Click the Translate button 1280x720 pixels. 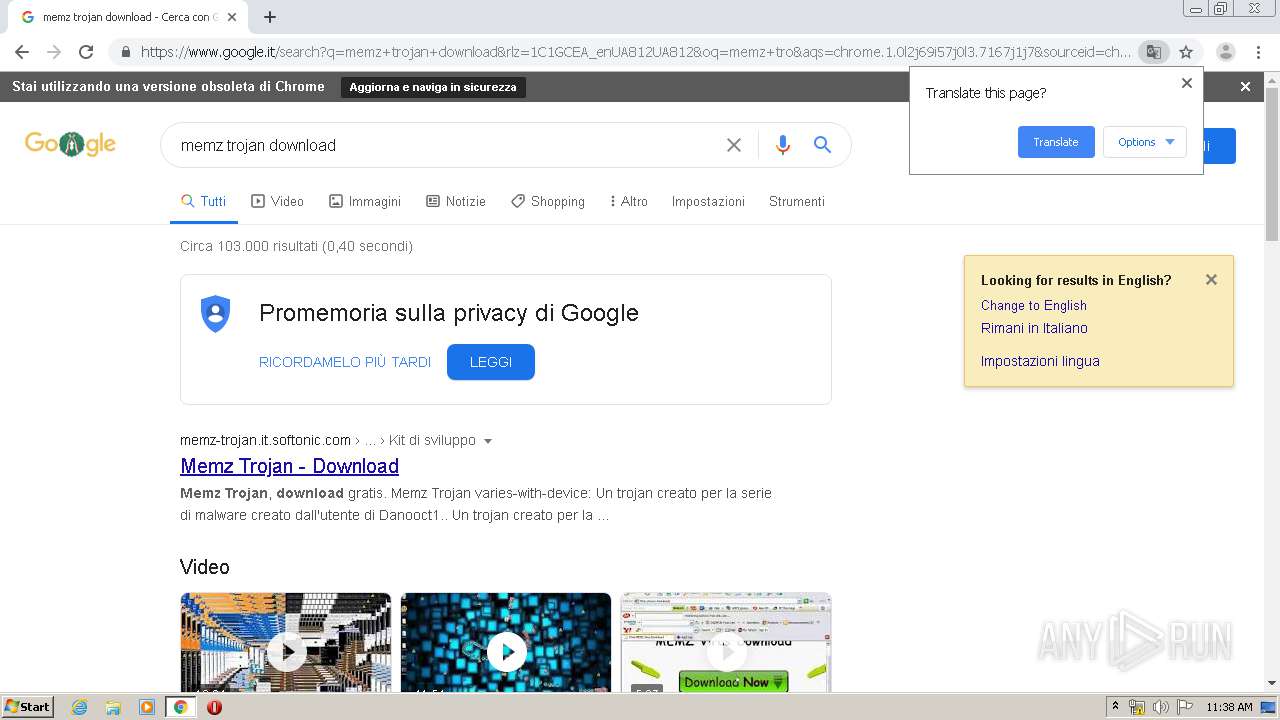(1056, 142)
